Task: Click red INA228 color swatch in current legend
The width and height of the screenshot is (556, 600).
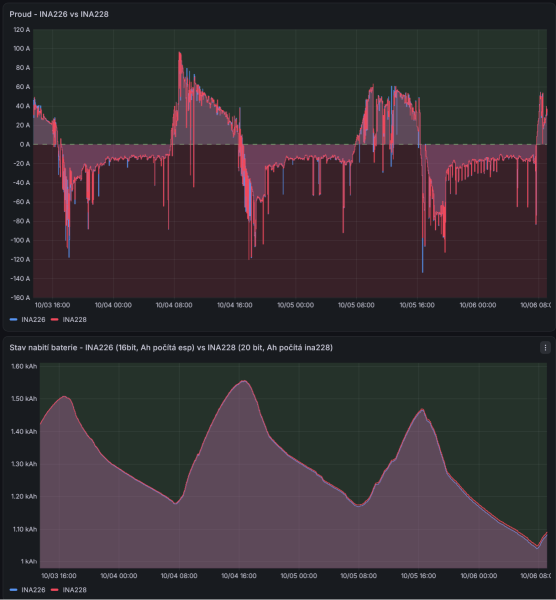Action: click(55, 320)
